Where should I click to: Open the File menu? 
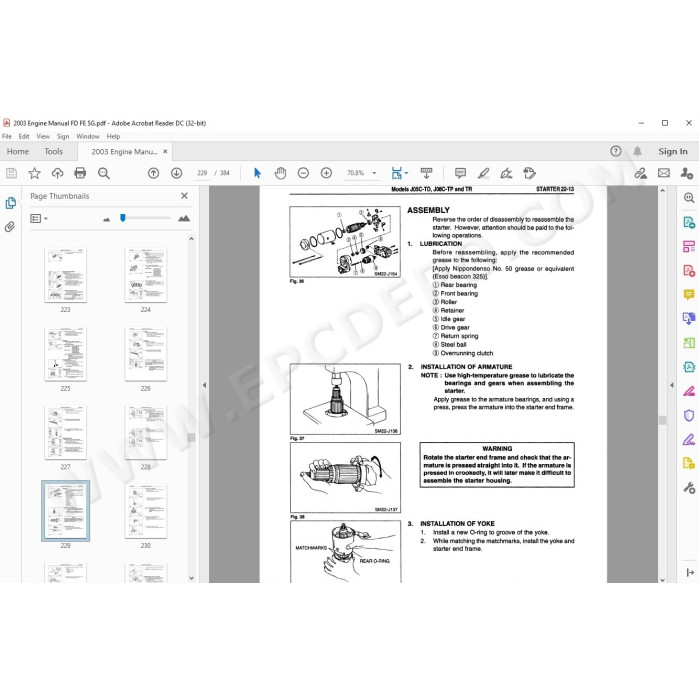tap(7, 136)
